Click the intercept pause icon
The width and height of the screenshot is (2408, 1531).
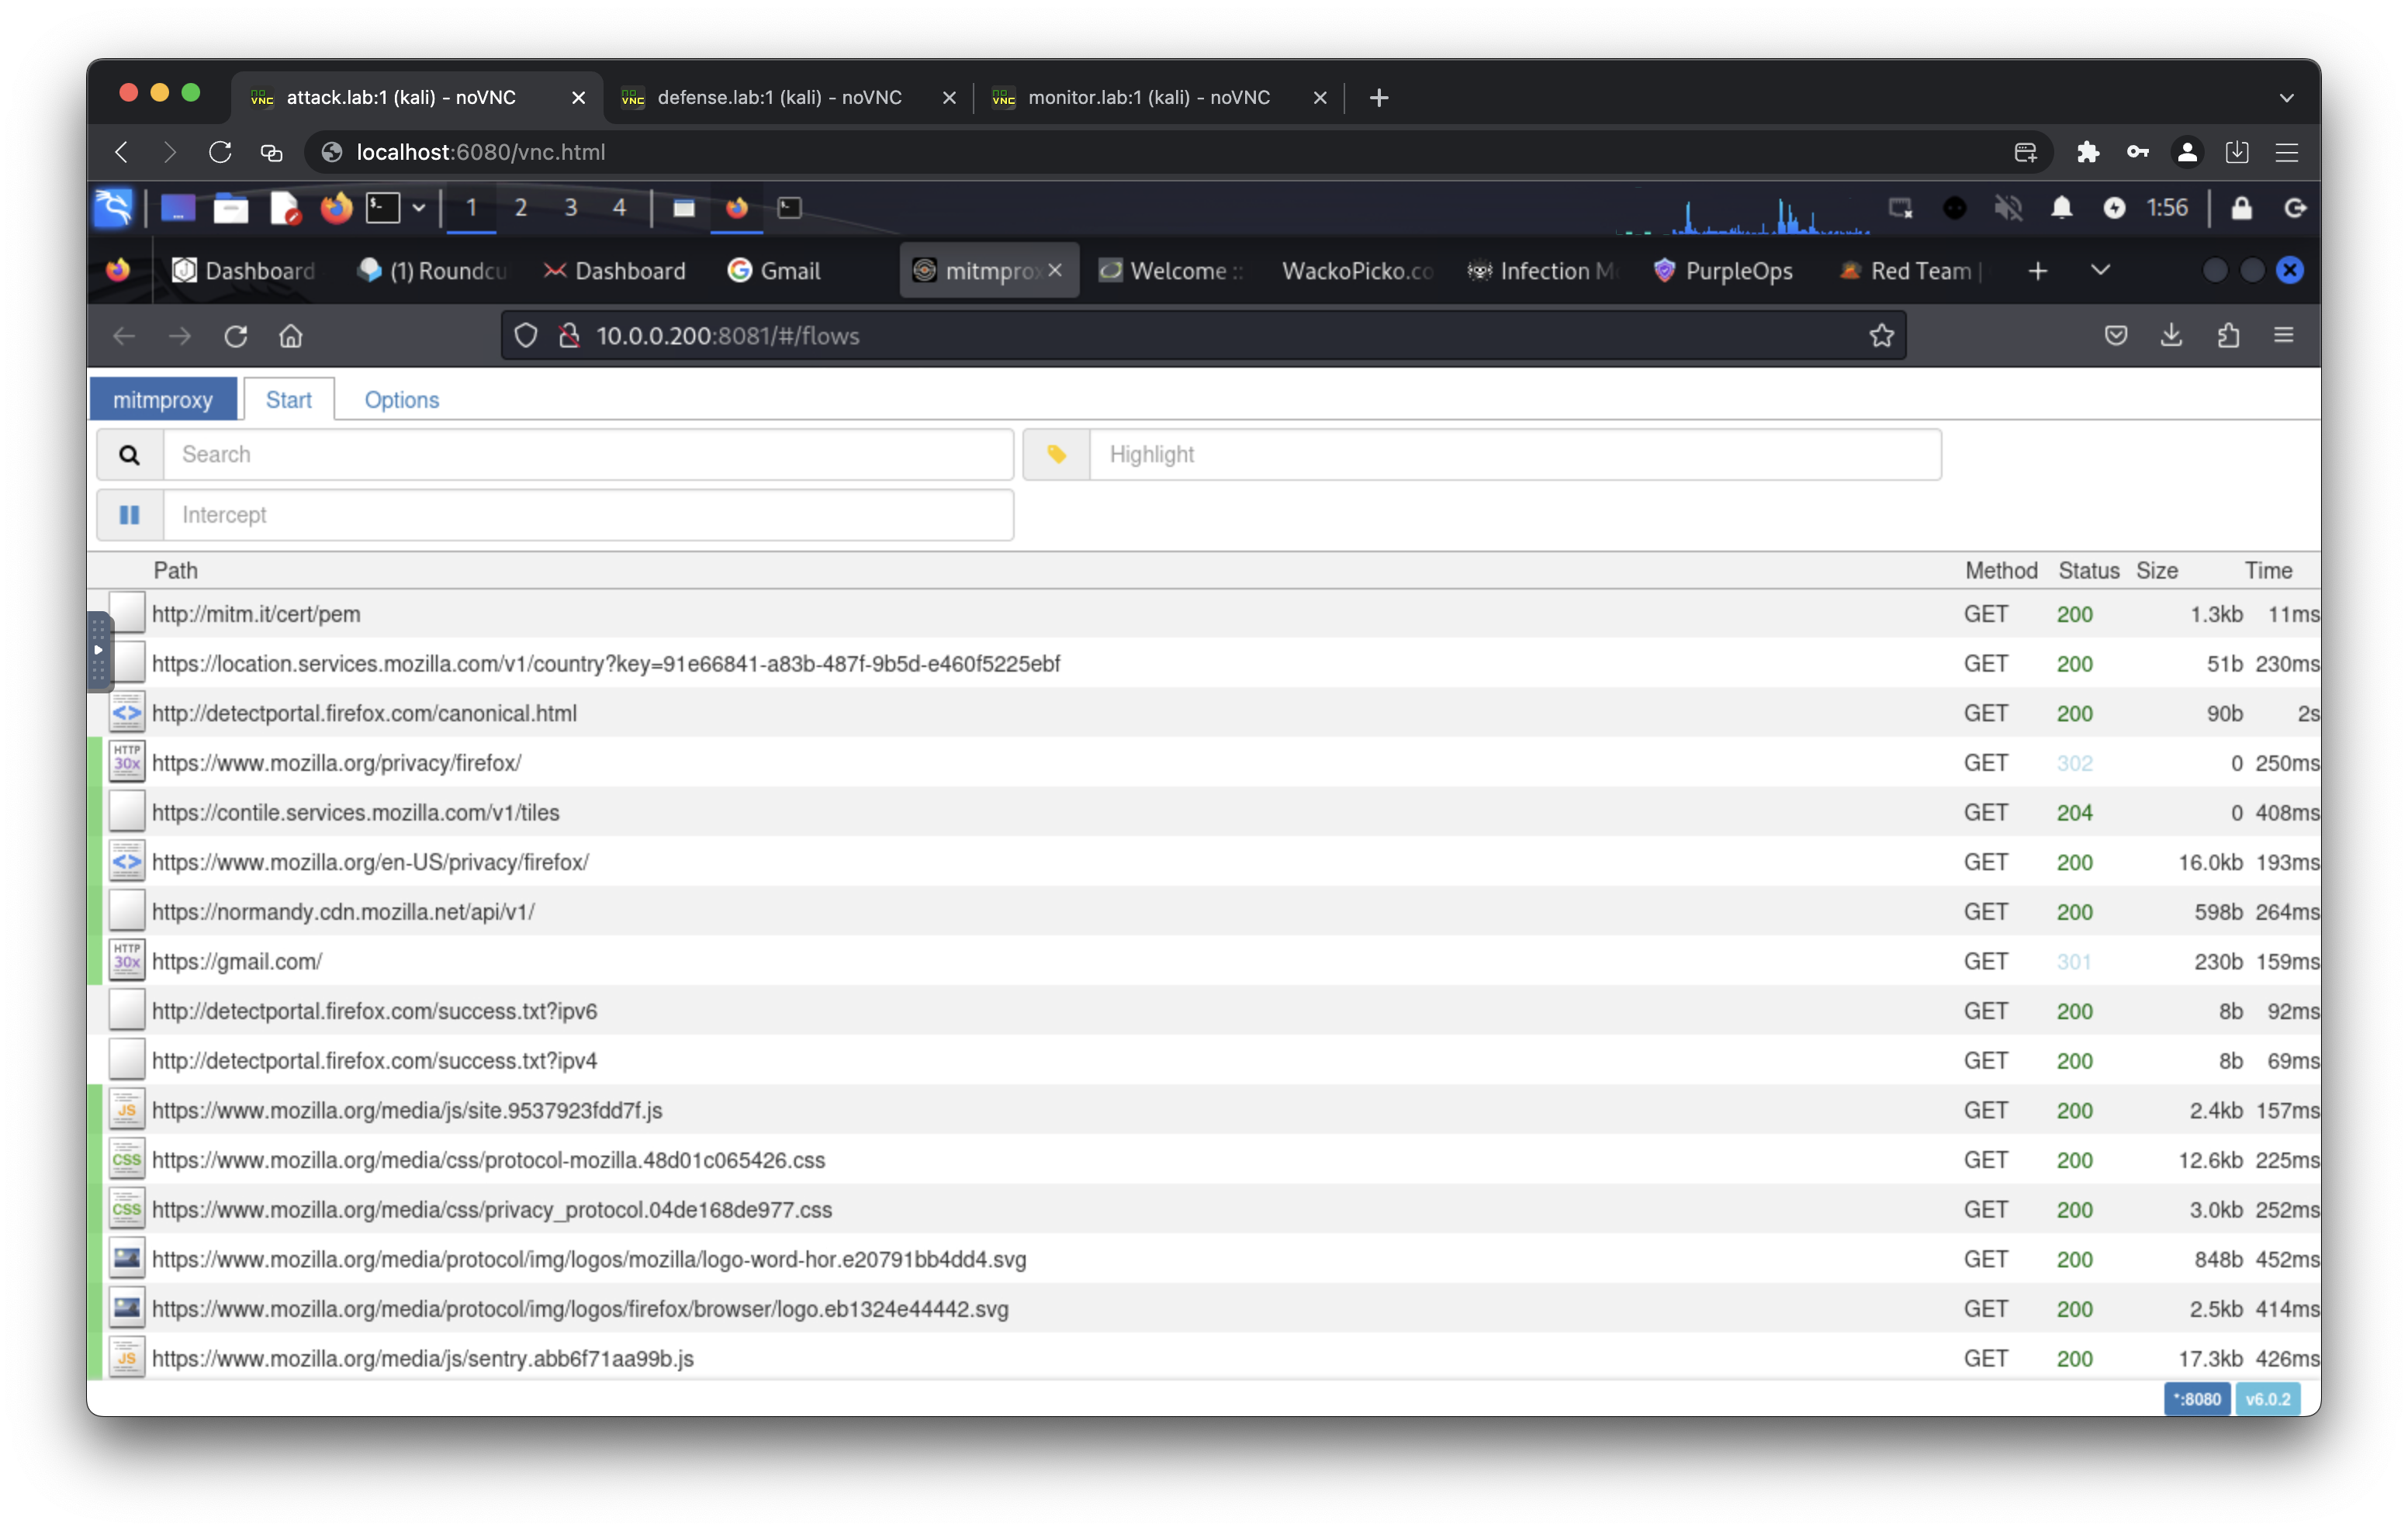pyautogui.click(x=129, y=515)
